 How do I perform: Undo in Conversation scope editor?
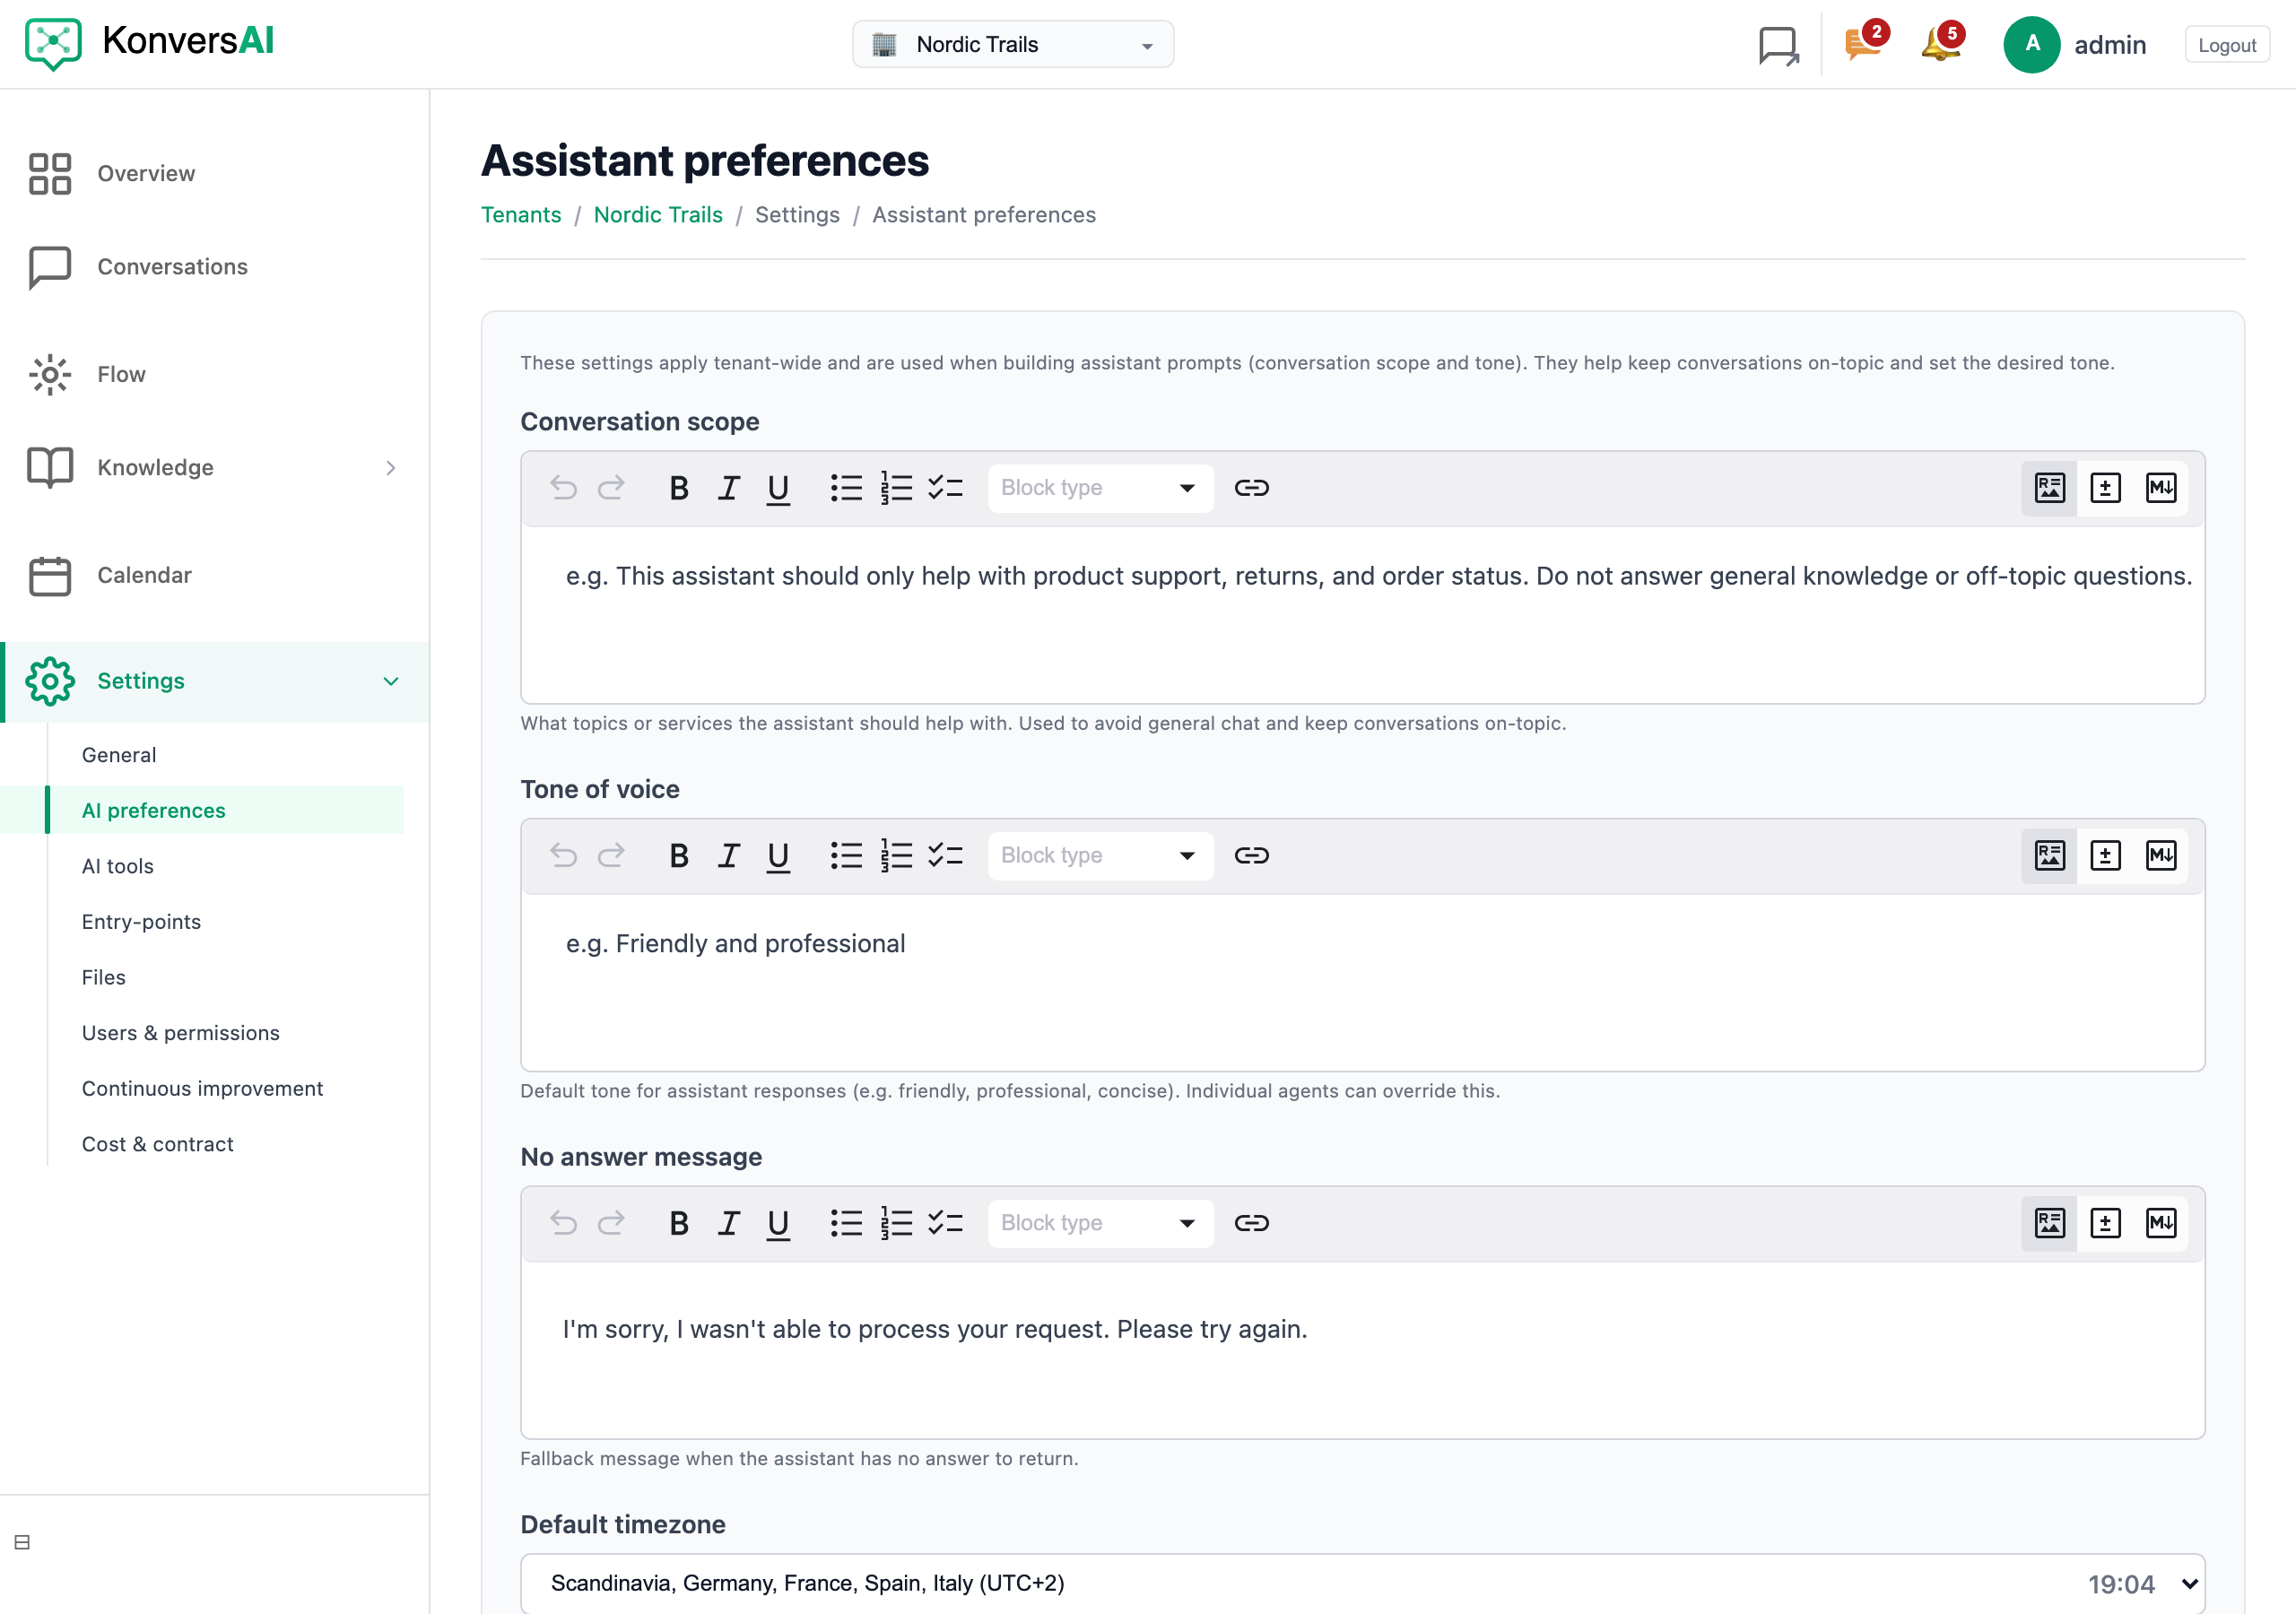564,488
